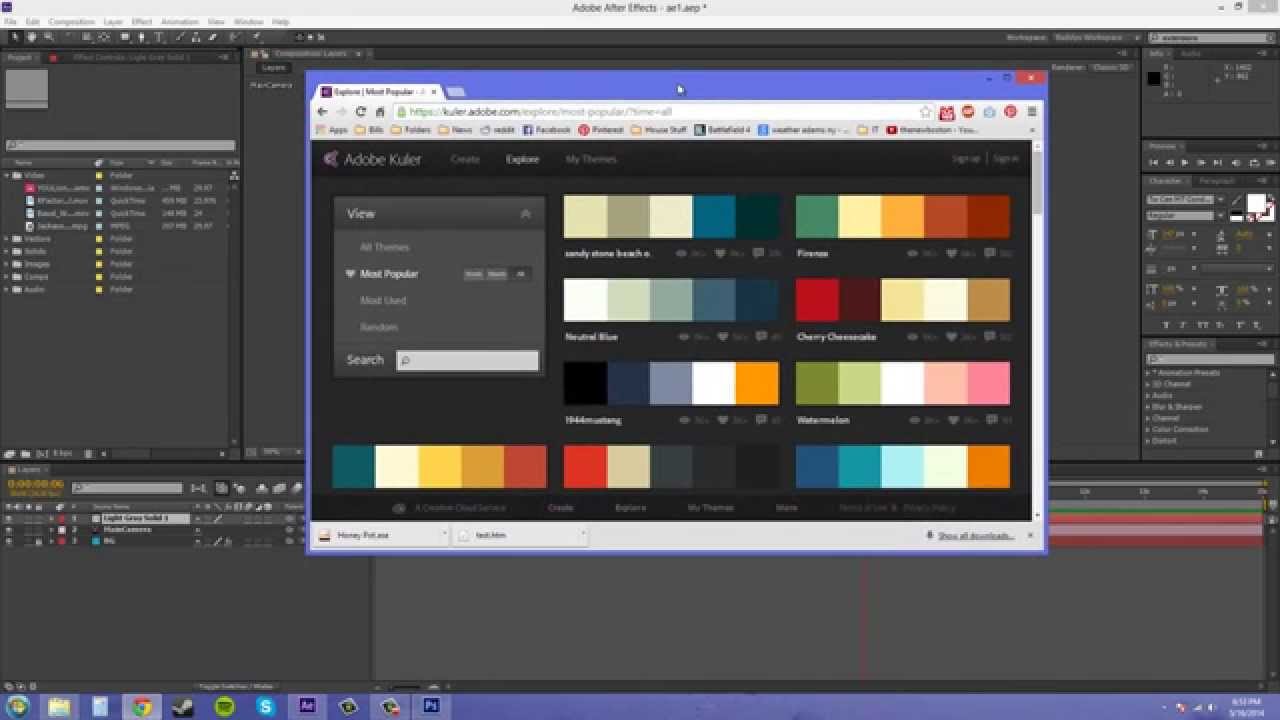Open Photoshop from the Windows taskbar
1280x720 pixels.
tap(431, 706)
